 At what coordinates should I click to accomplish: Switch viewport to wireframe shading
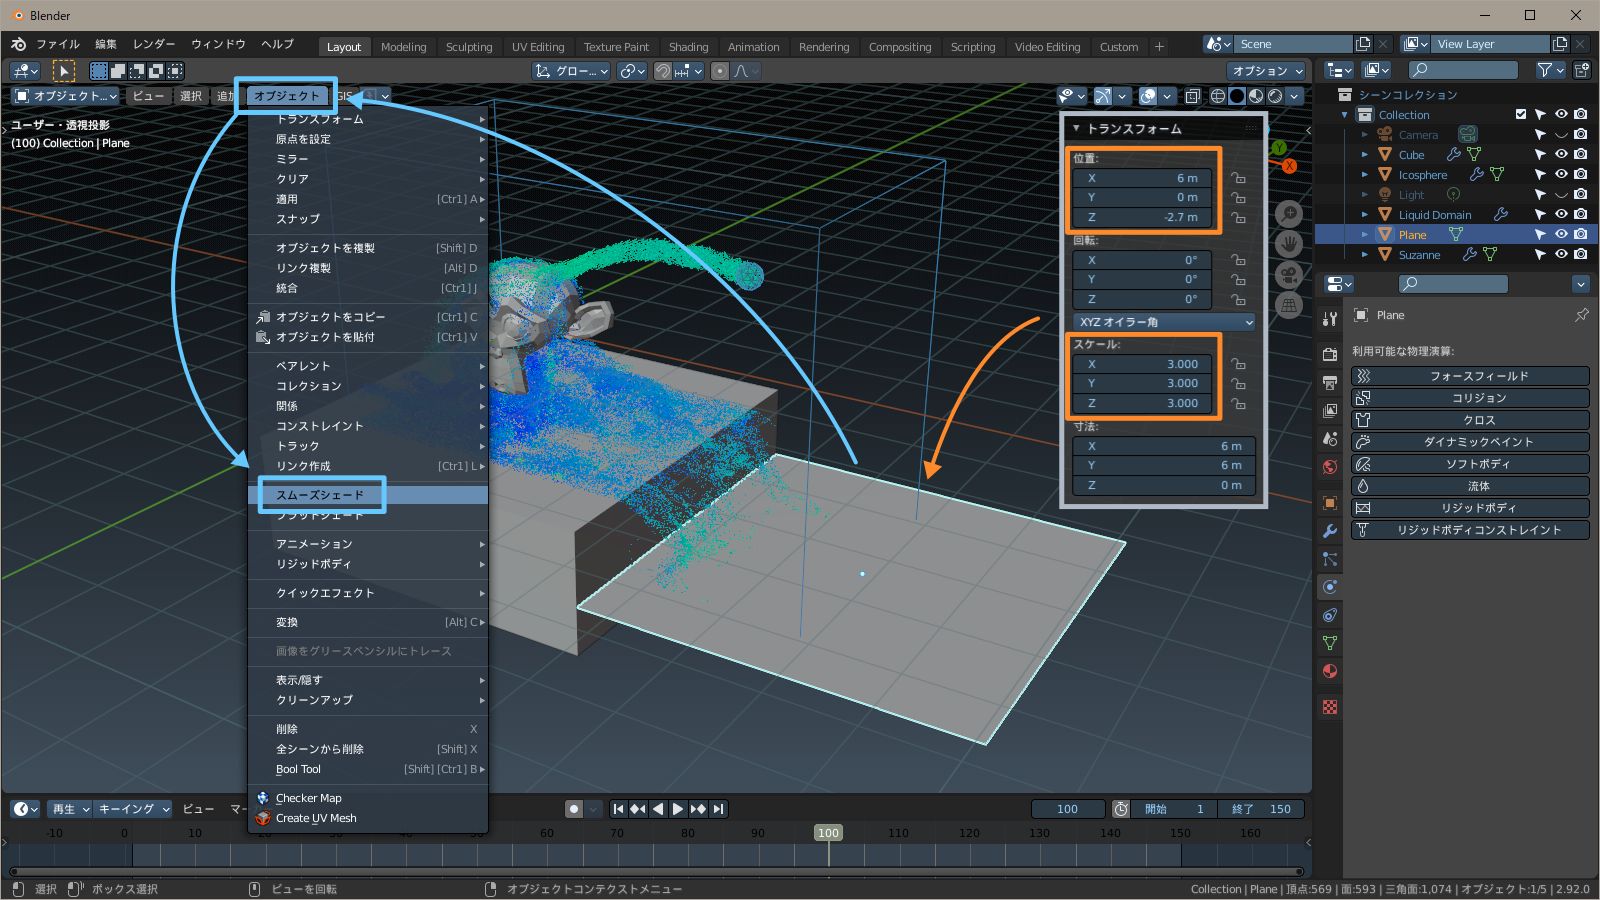pyautogui.click(x=1218, y=96)
